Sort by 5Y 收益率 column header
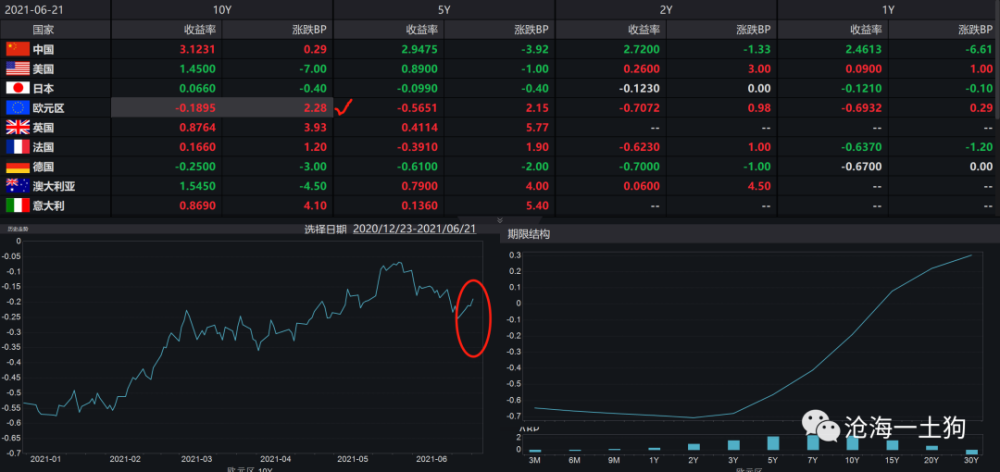Screen dimensions: 1000x472 coord(422,29)
